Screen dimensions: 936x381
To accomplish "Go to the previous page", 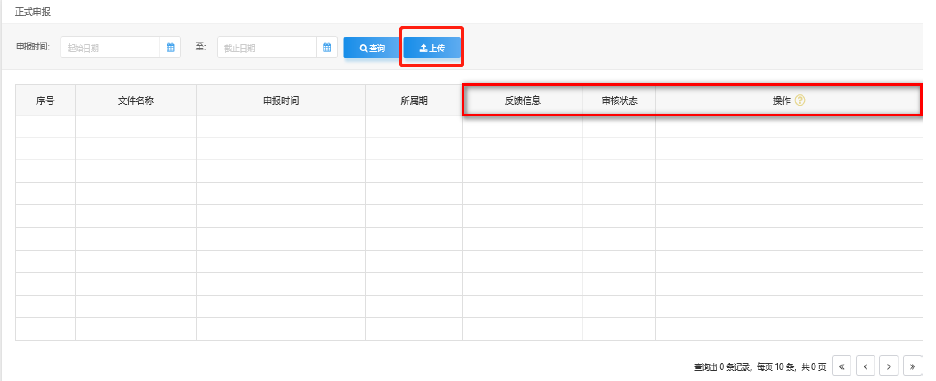I will click(866, 365).
